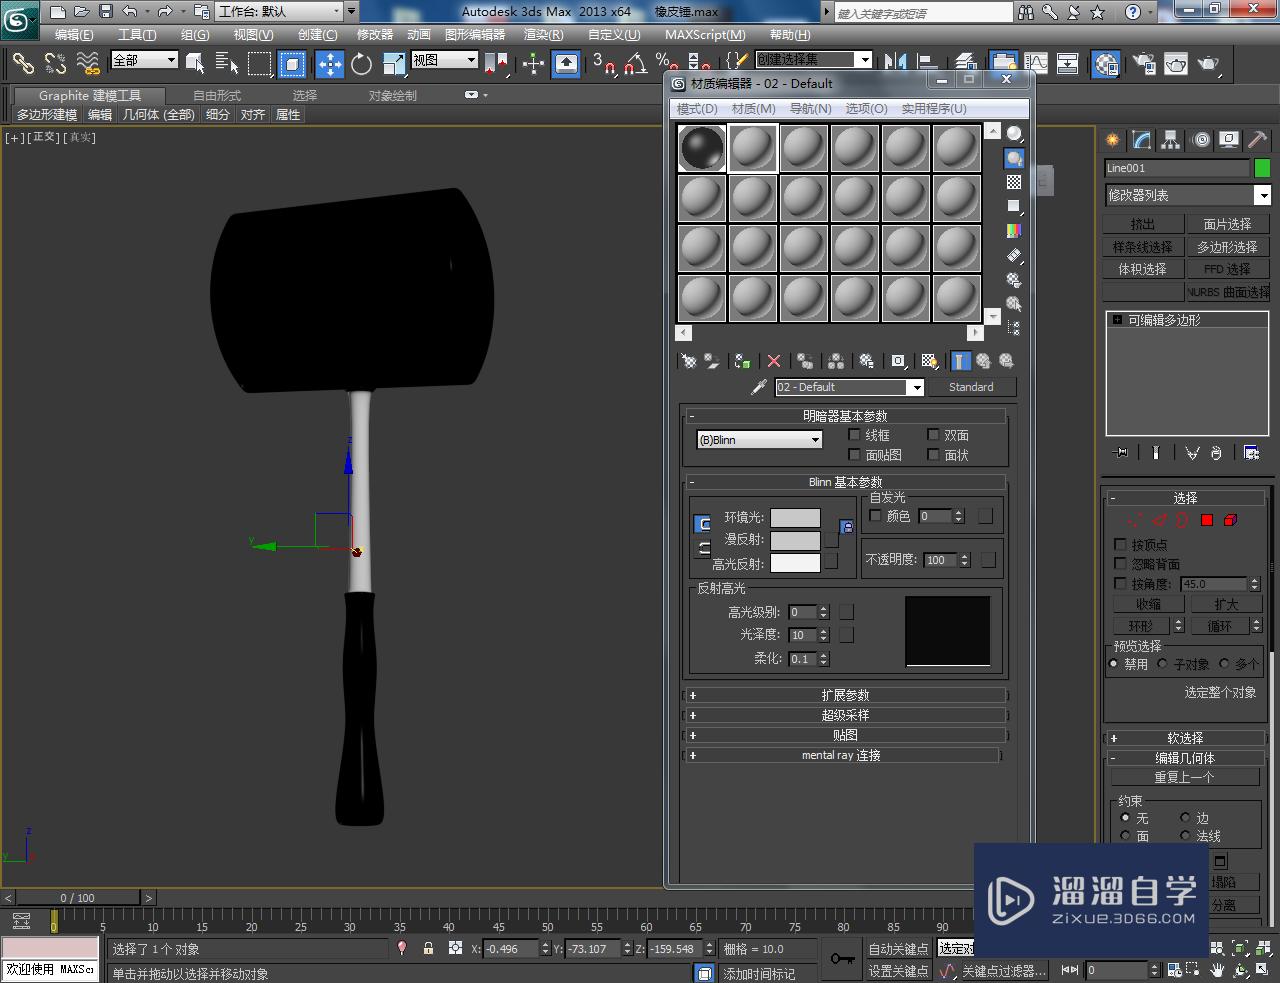Switch to the Display panel
1280x983 pixels.
pyautogui.click(x=1229, y=140)
